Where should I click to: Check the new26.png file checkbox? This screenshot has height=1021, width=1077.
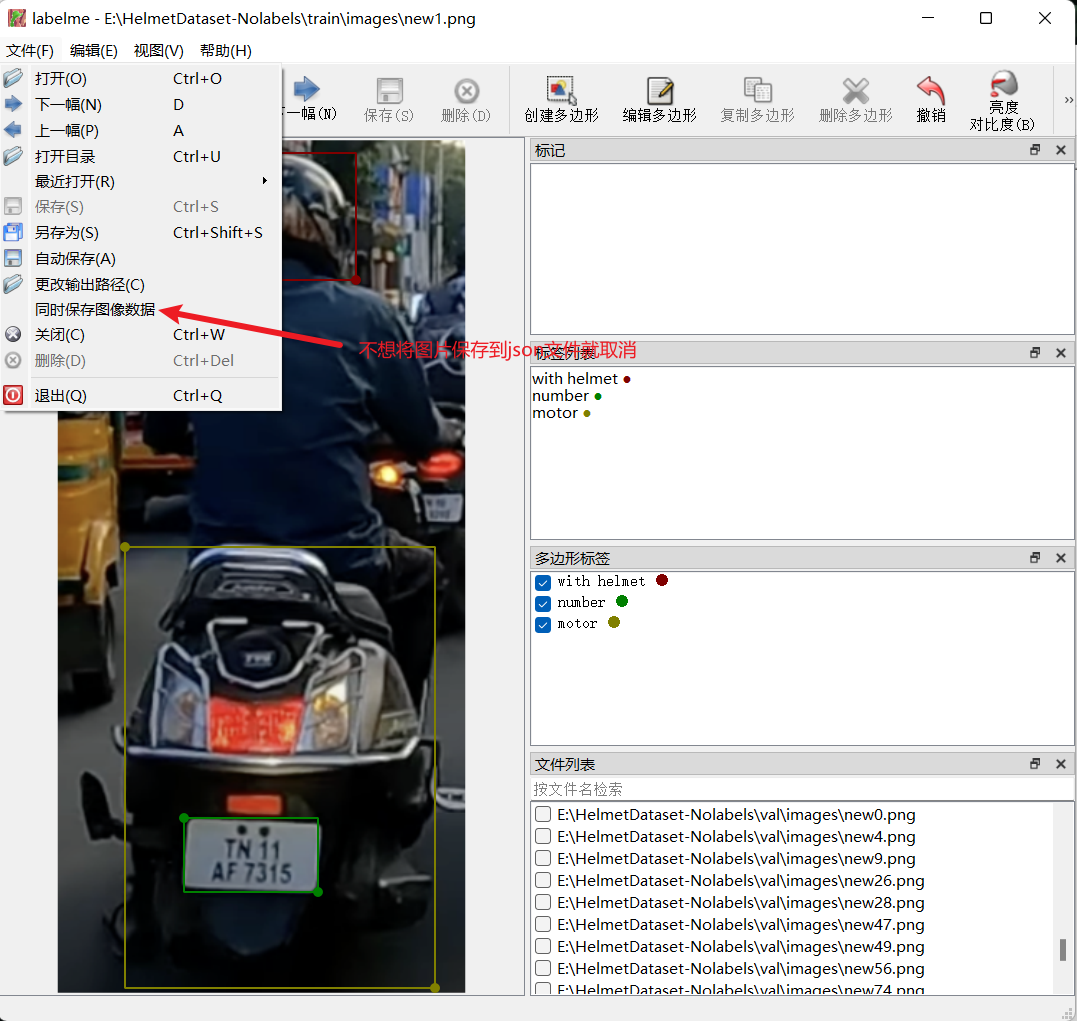click(543, 880)
